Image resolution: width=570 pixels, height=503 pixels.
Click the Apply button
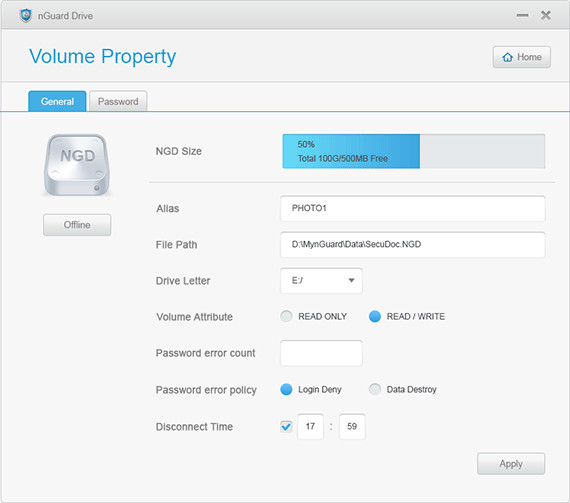pyautogui.click(x=511, y=464)
